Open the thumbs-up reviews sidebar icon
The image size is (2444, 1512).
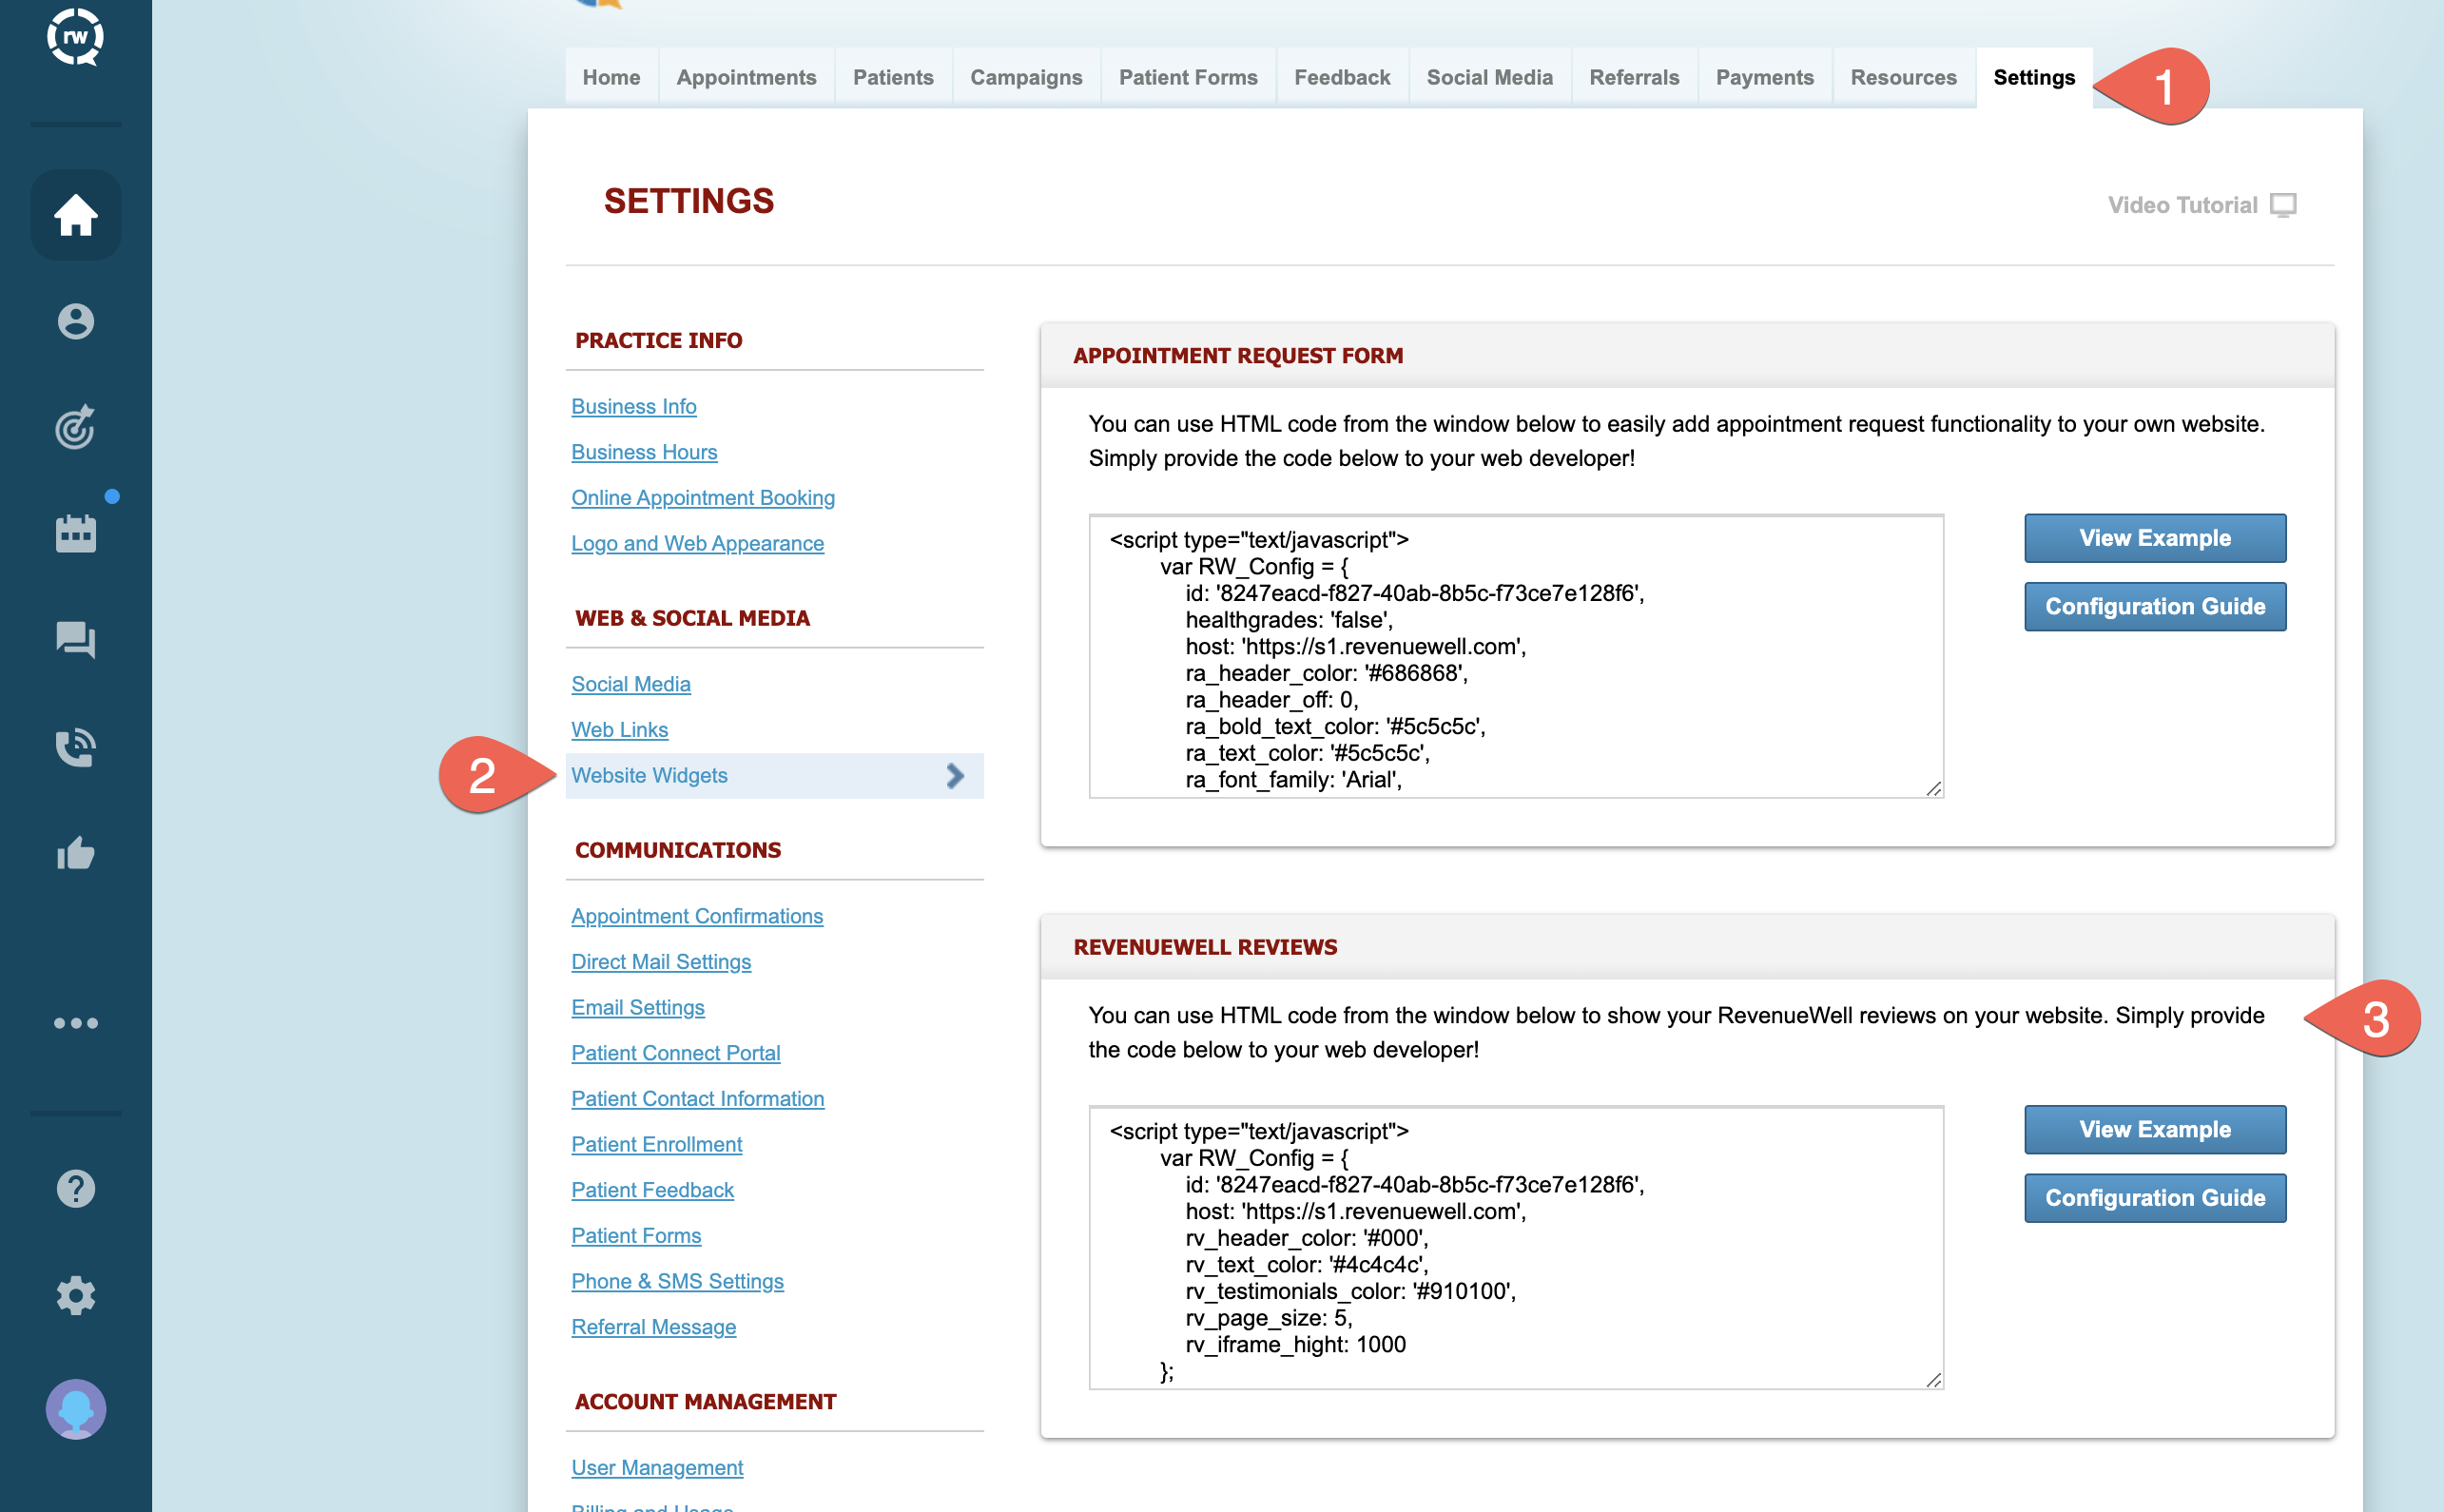(75, 853)
